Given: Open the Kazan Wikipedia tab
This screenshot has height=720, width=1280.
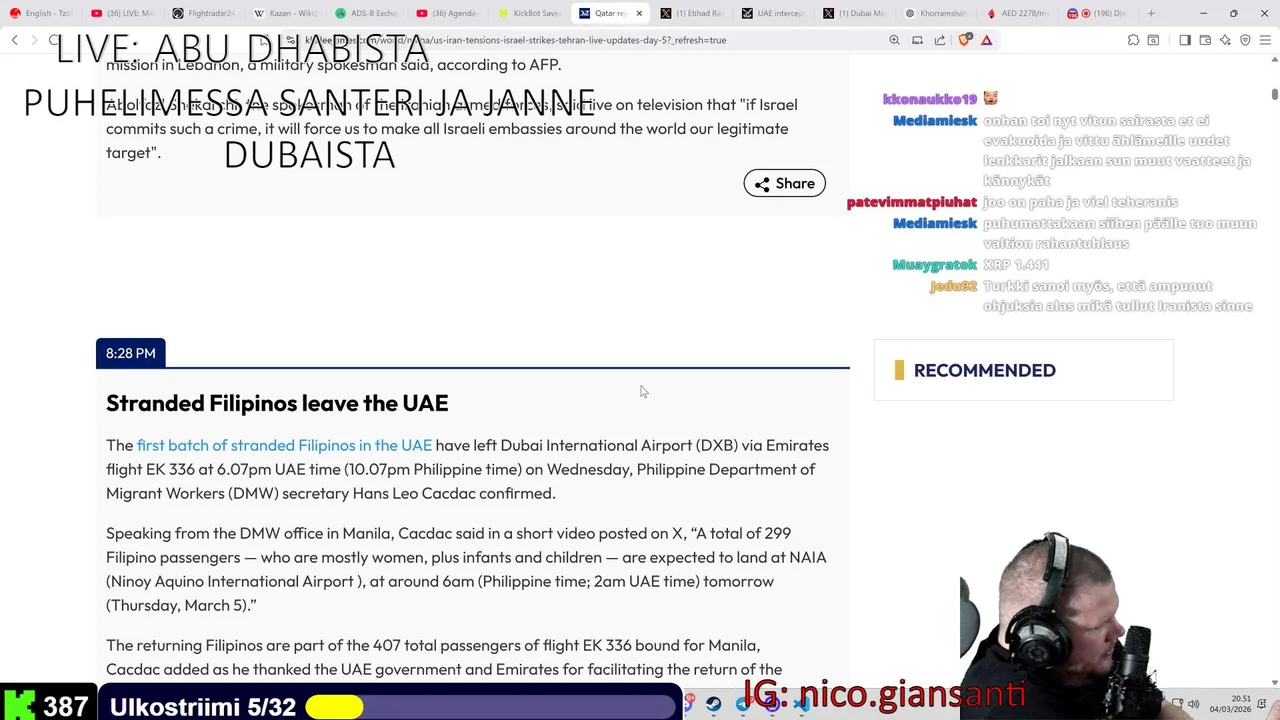Looking at the screenshot, I should (x=285, y=13).
